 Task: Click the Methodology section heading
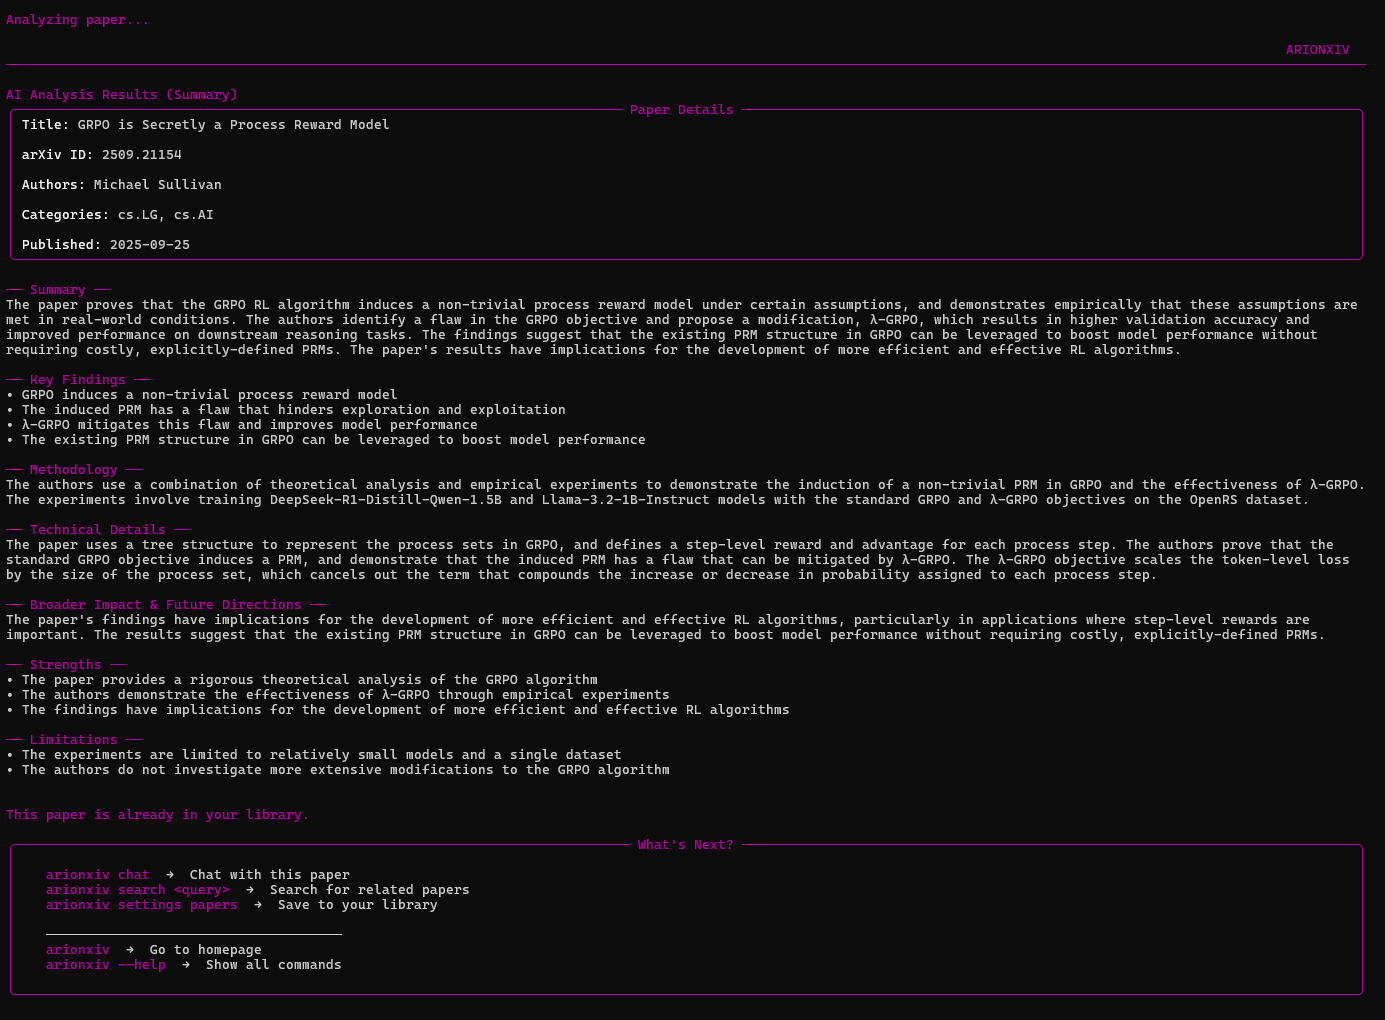tap(73, 470)
